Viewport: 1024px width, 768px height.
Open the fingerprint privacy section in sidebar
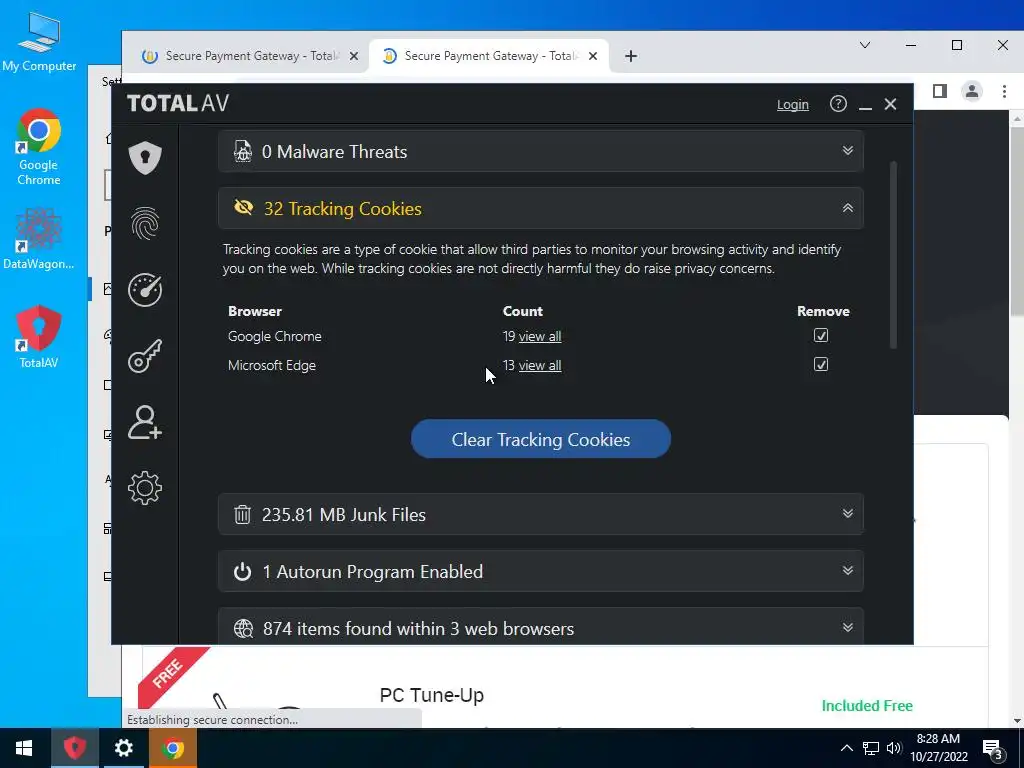click(x=145, y=223)
